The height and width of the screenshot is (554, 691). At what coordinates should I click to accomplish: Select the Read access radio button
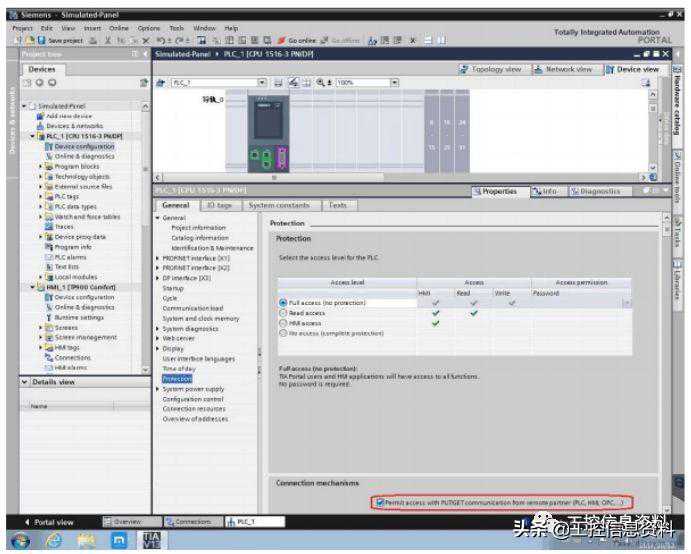tap(284, 313)
